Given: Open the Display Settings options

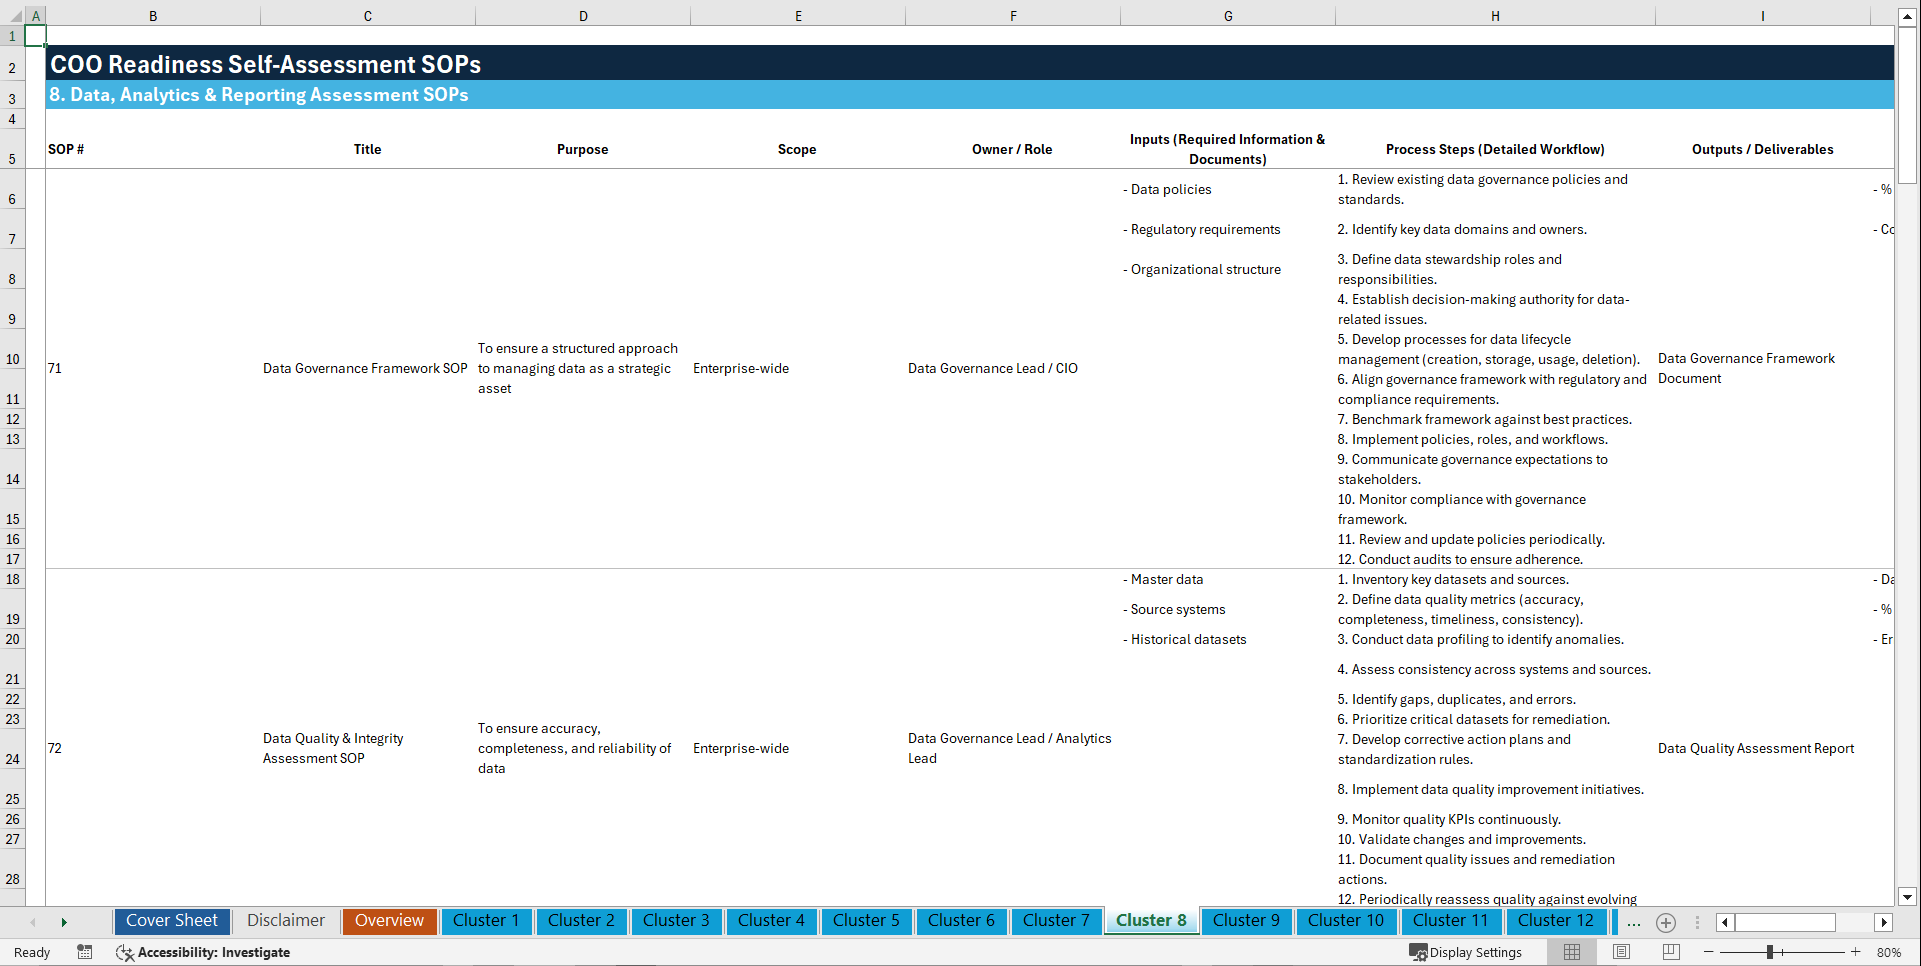Looking at the screenshot, I should coord(1467,952).
